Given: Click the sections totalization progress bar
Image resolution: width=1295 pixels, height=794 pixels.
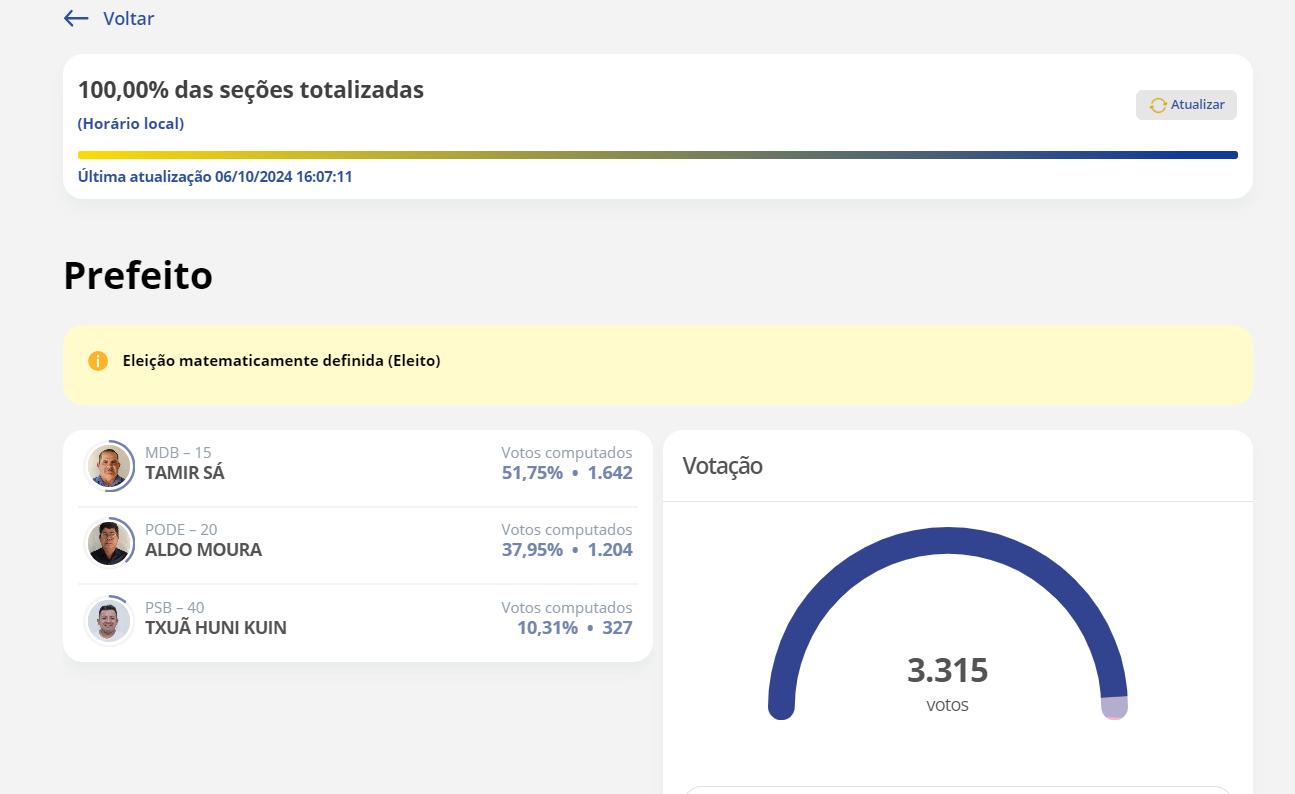Looking at the screenshot, I should 657,155.
